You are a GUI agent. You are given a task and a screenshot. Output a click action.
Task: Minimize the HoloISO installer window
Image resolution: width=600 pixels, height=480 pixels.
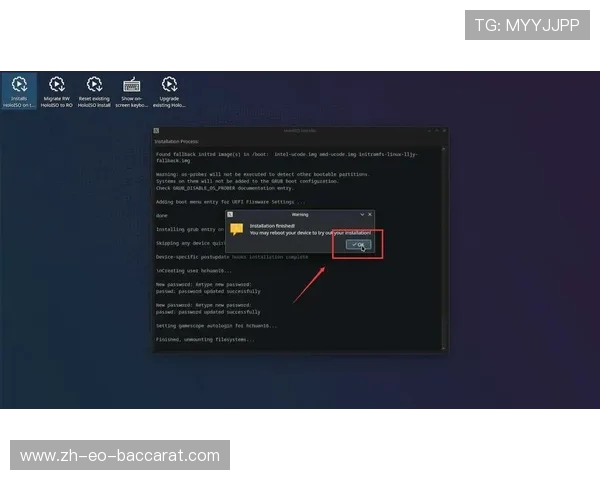(425, 131)
